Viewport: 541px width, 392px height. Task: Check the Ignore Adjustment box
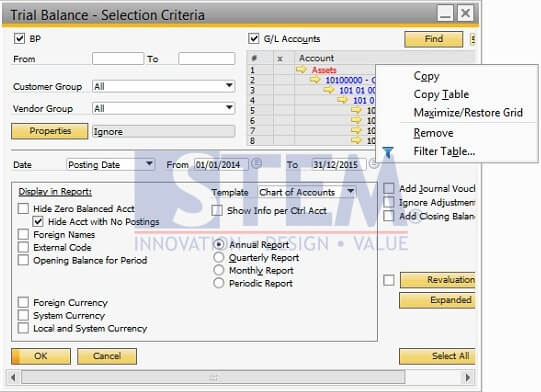pyautogui.click(x=389, y=202)
